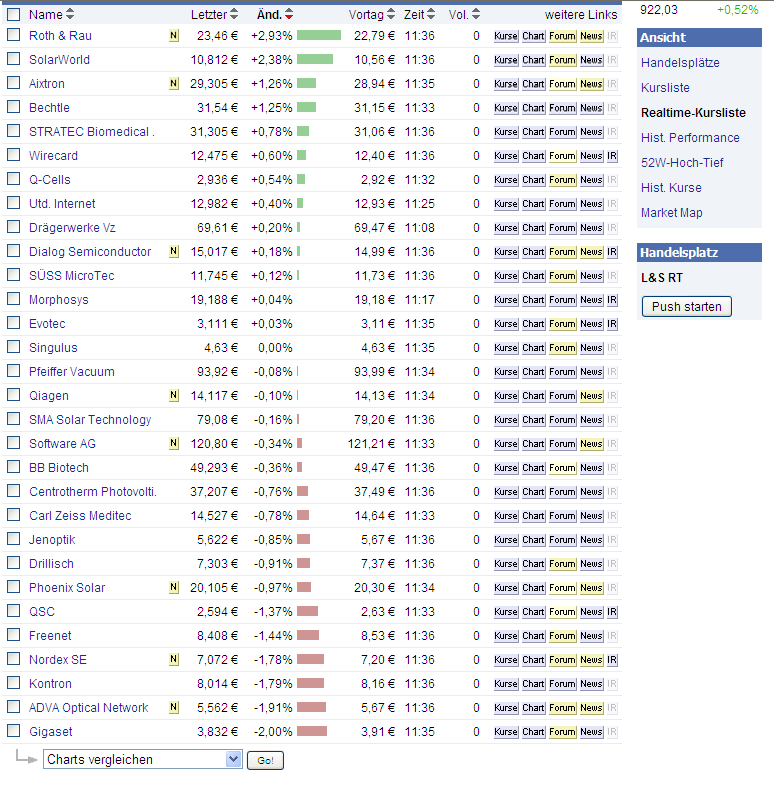Check the box for SÜSS MicroTec
The width and height of the screenshot is (774, 785).
pos(14,275)
